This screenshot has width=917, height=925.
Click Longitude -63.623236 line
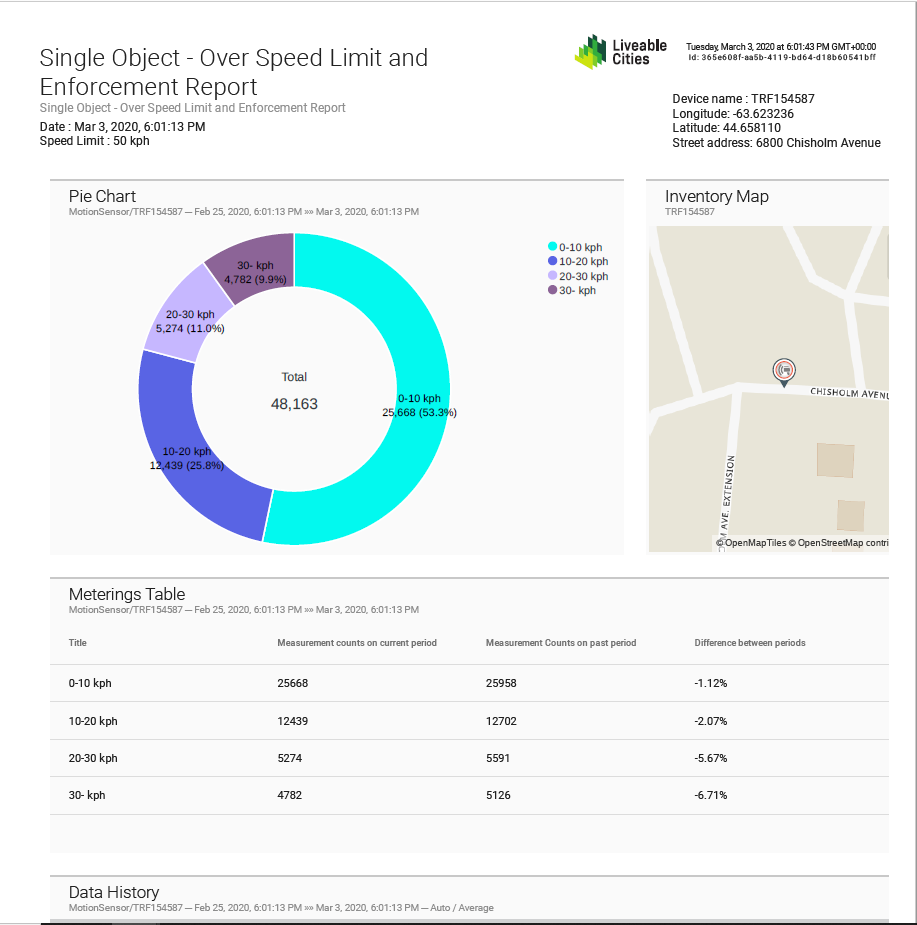click(733, 114)
